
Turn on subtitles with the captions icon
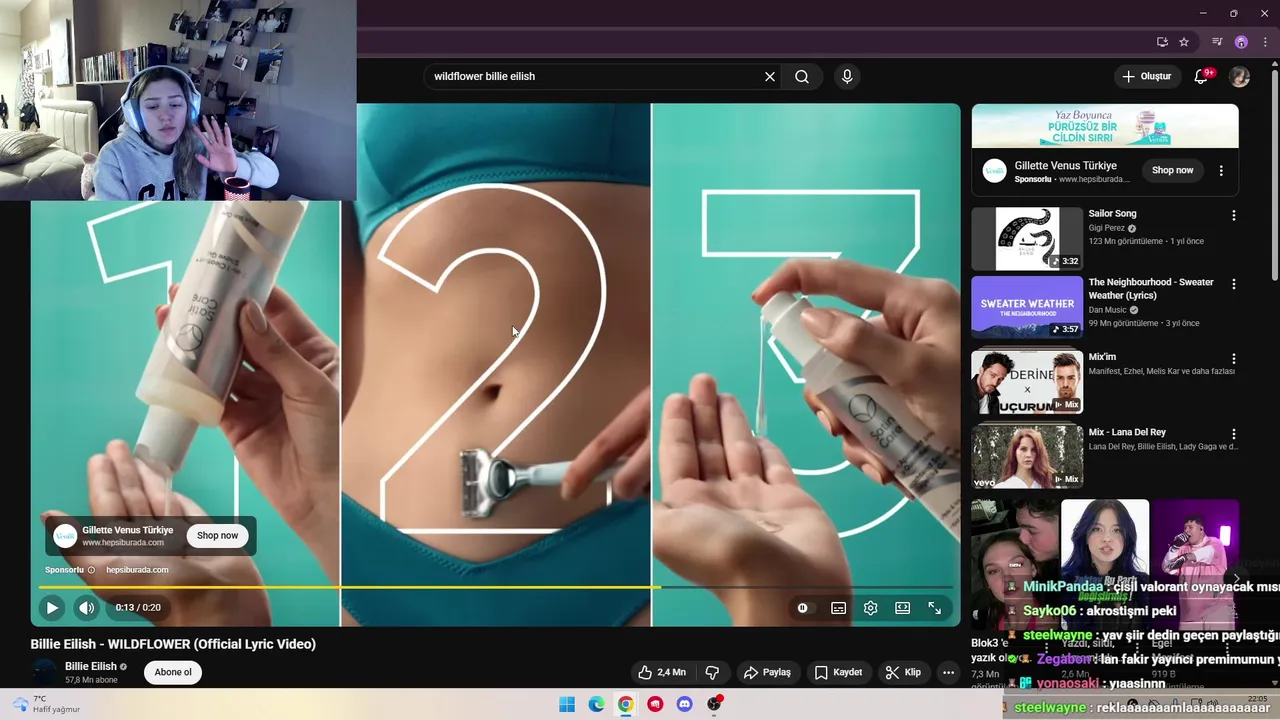838,608
